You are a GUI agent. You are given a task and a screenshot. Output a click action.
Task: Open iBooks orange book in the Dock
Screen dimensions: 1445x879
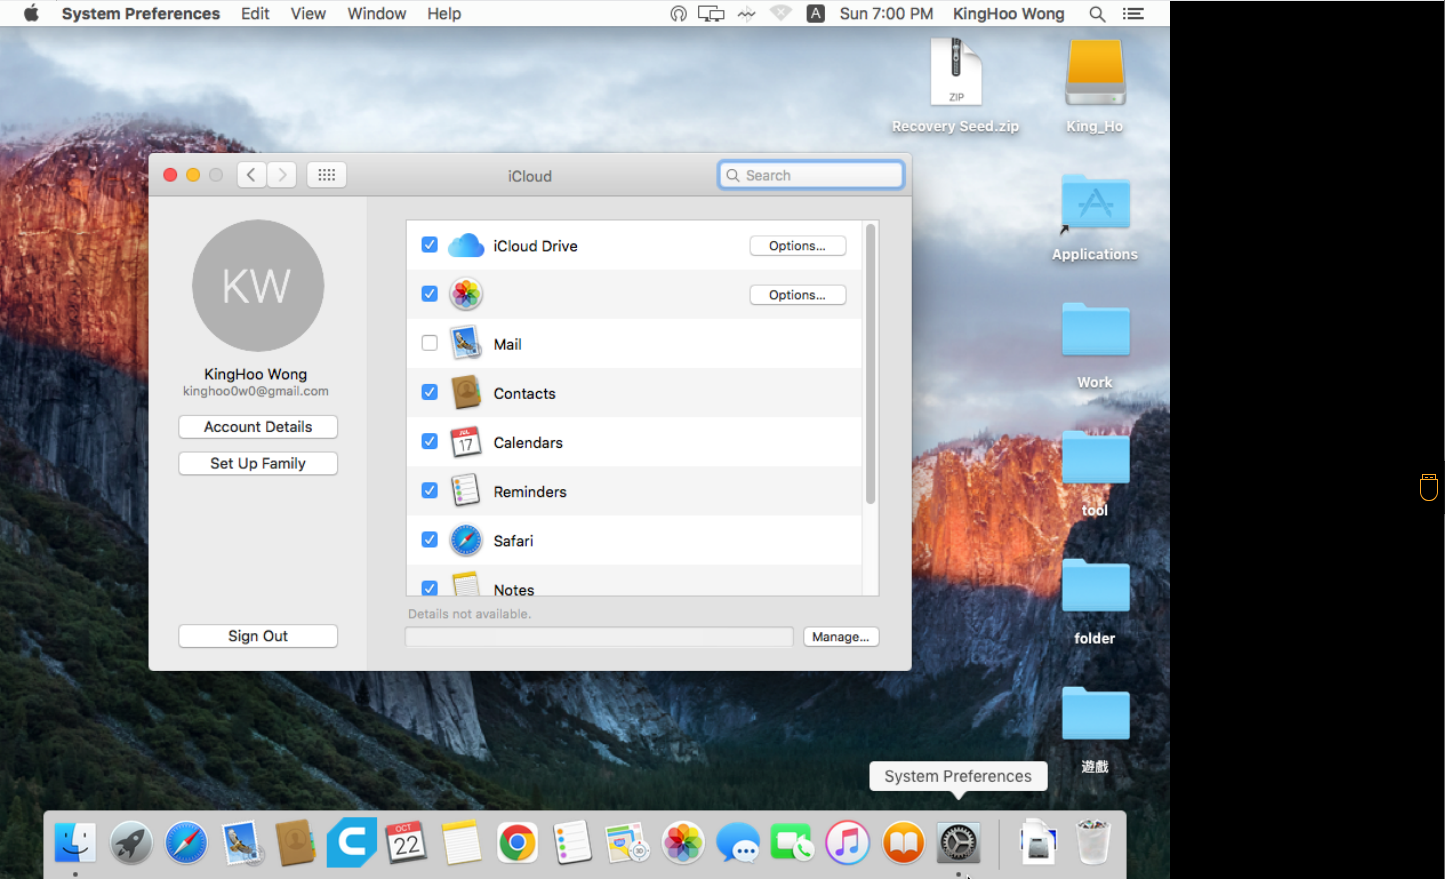pyautogui.click(x=903, y=843)
